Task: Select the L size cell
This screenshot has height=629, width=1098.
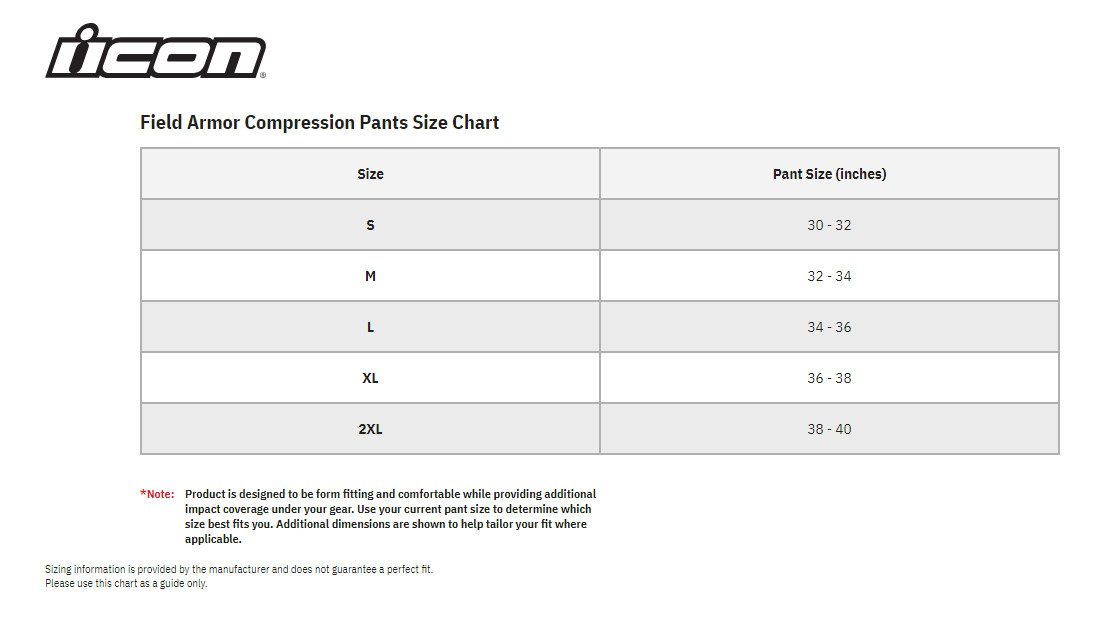Action: click(x=370, y=327)
